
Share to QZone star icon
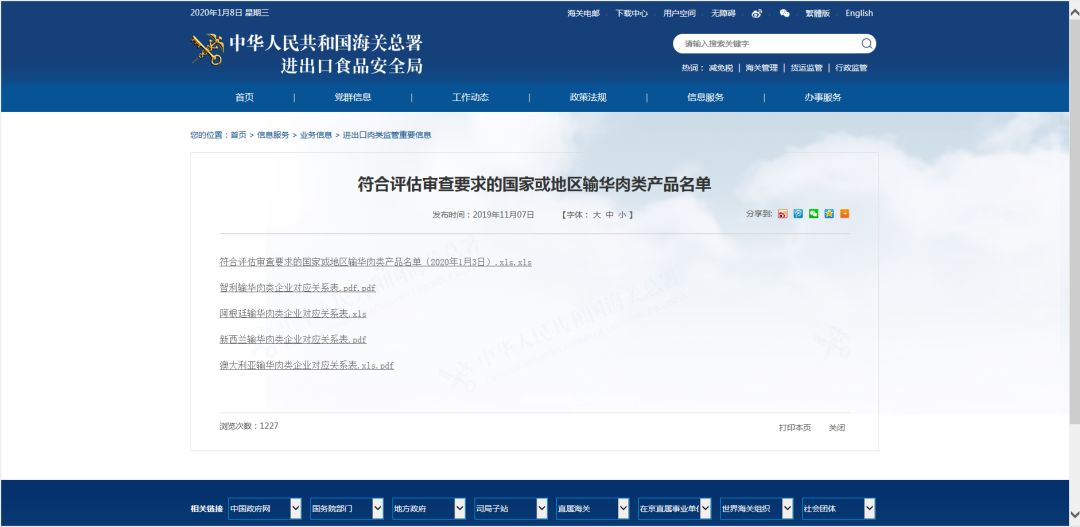coord(829,214)
